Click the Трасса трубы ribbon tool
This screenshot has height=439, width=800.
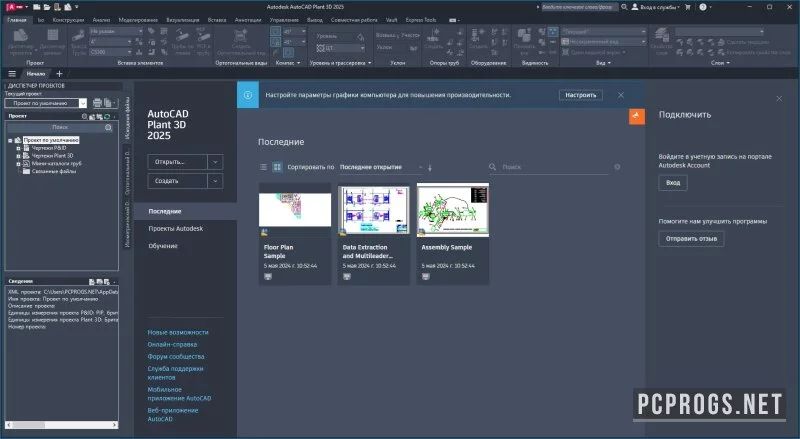pos(79,42)
